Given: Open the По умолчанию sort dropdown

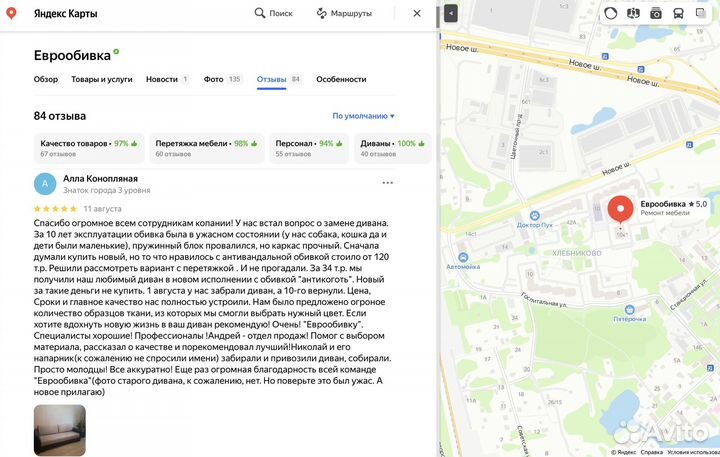Looking at the screenshot, I should [363, 116].
